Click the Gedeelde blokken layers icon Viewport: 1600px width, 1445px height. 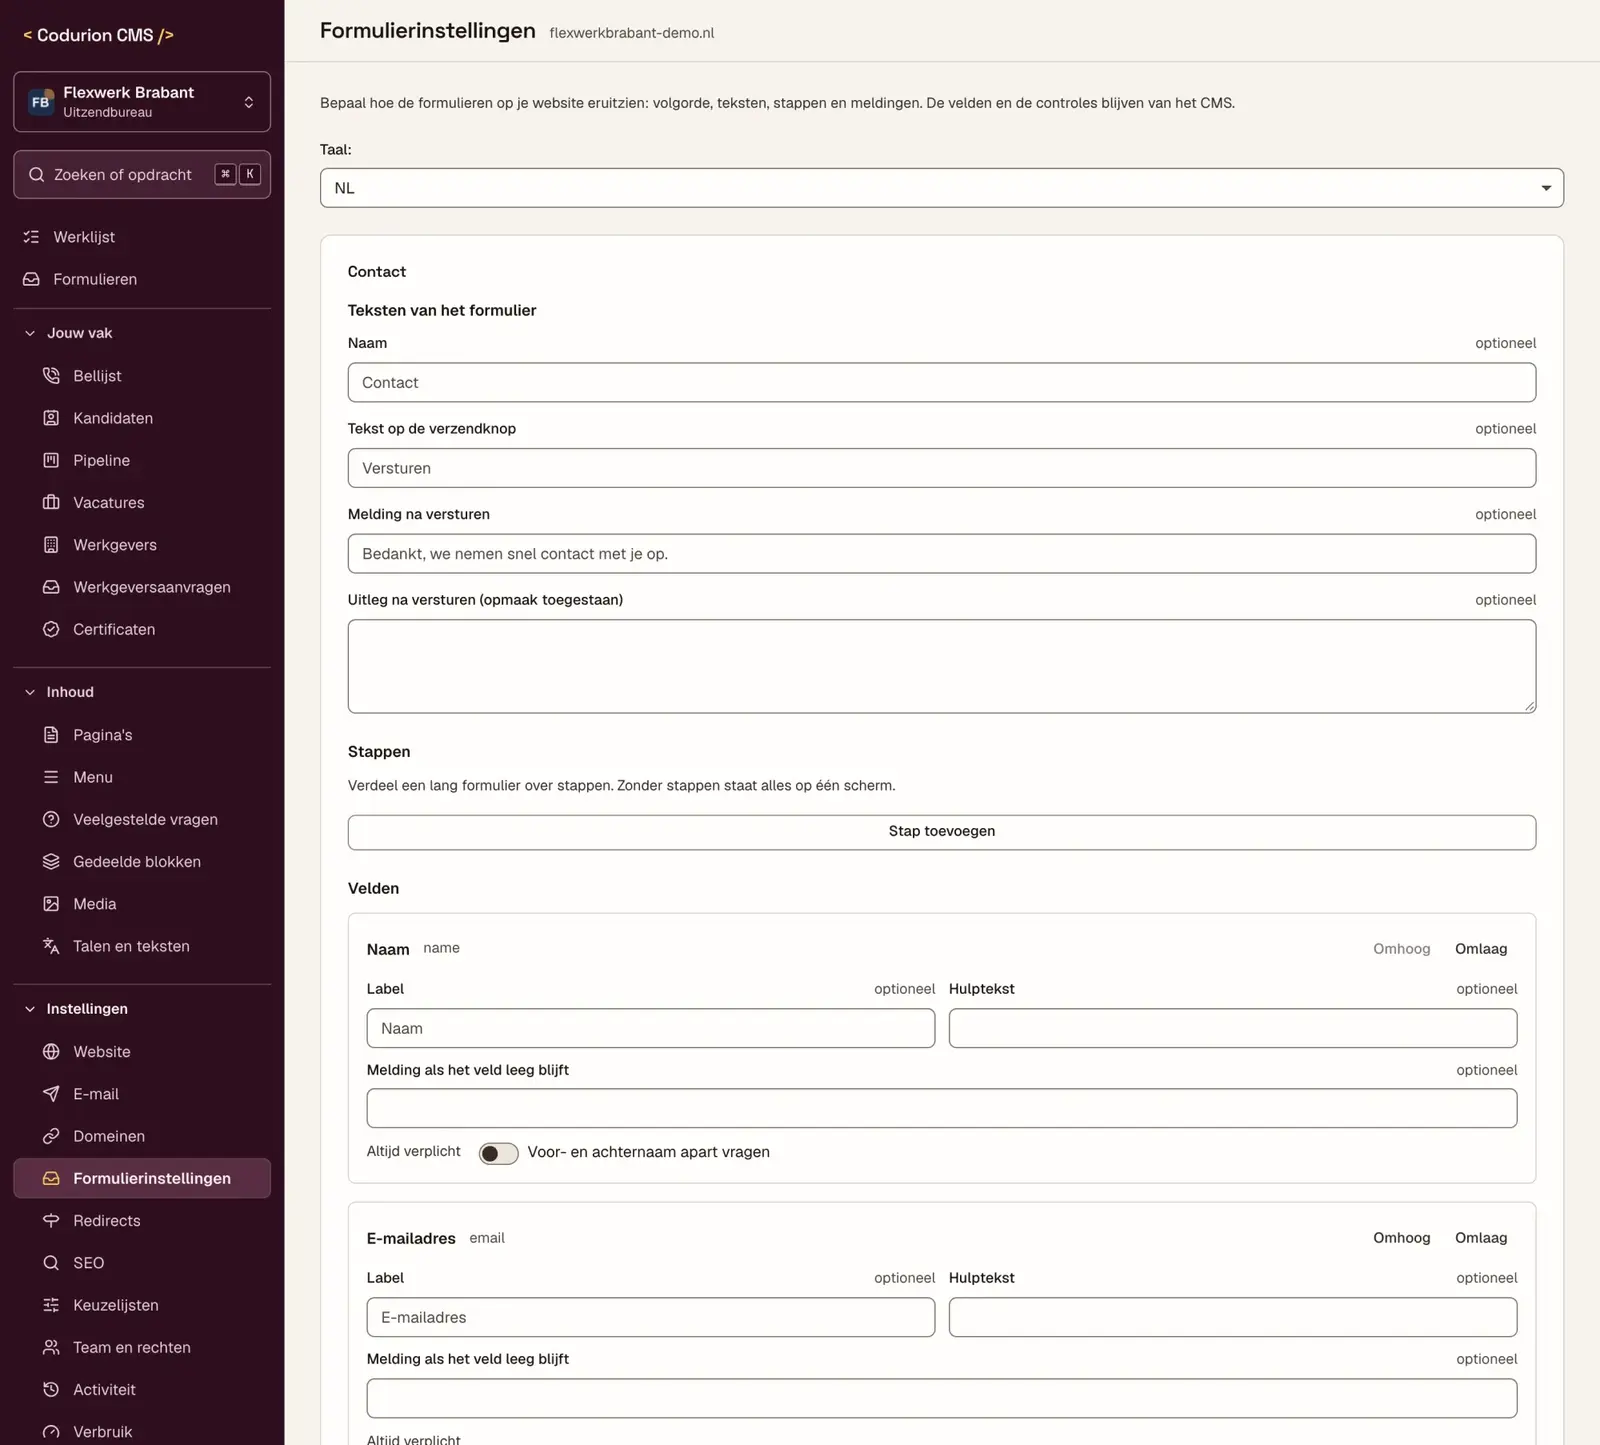click(x=51, y=861)
